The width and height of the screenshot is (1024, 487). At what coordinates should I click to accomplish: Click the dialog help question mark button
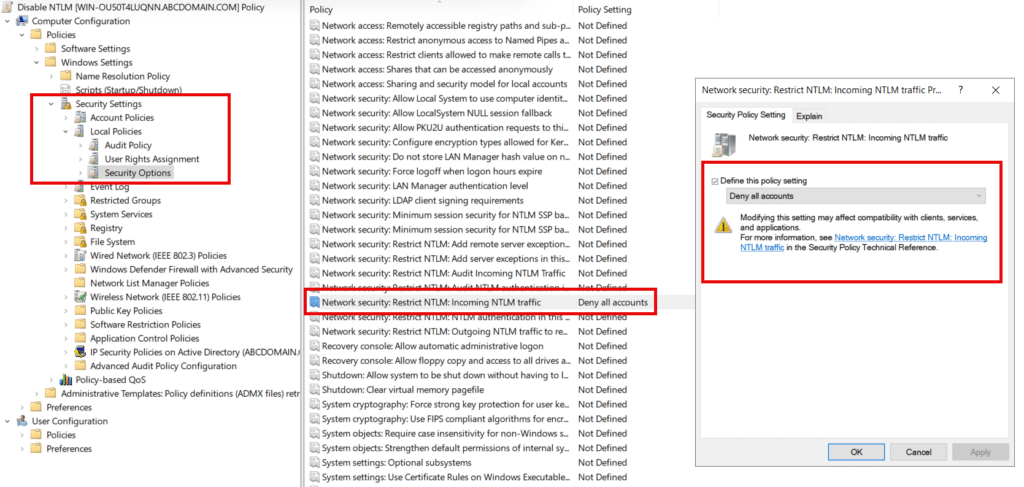[x=960, y=90]
